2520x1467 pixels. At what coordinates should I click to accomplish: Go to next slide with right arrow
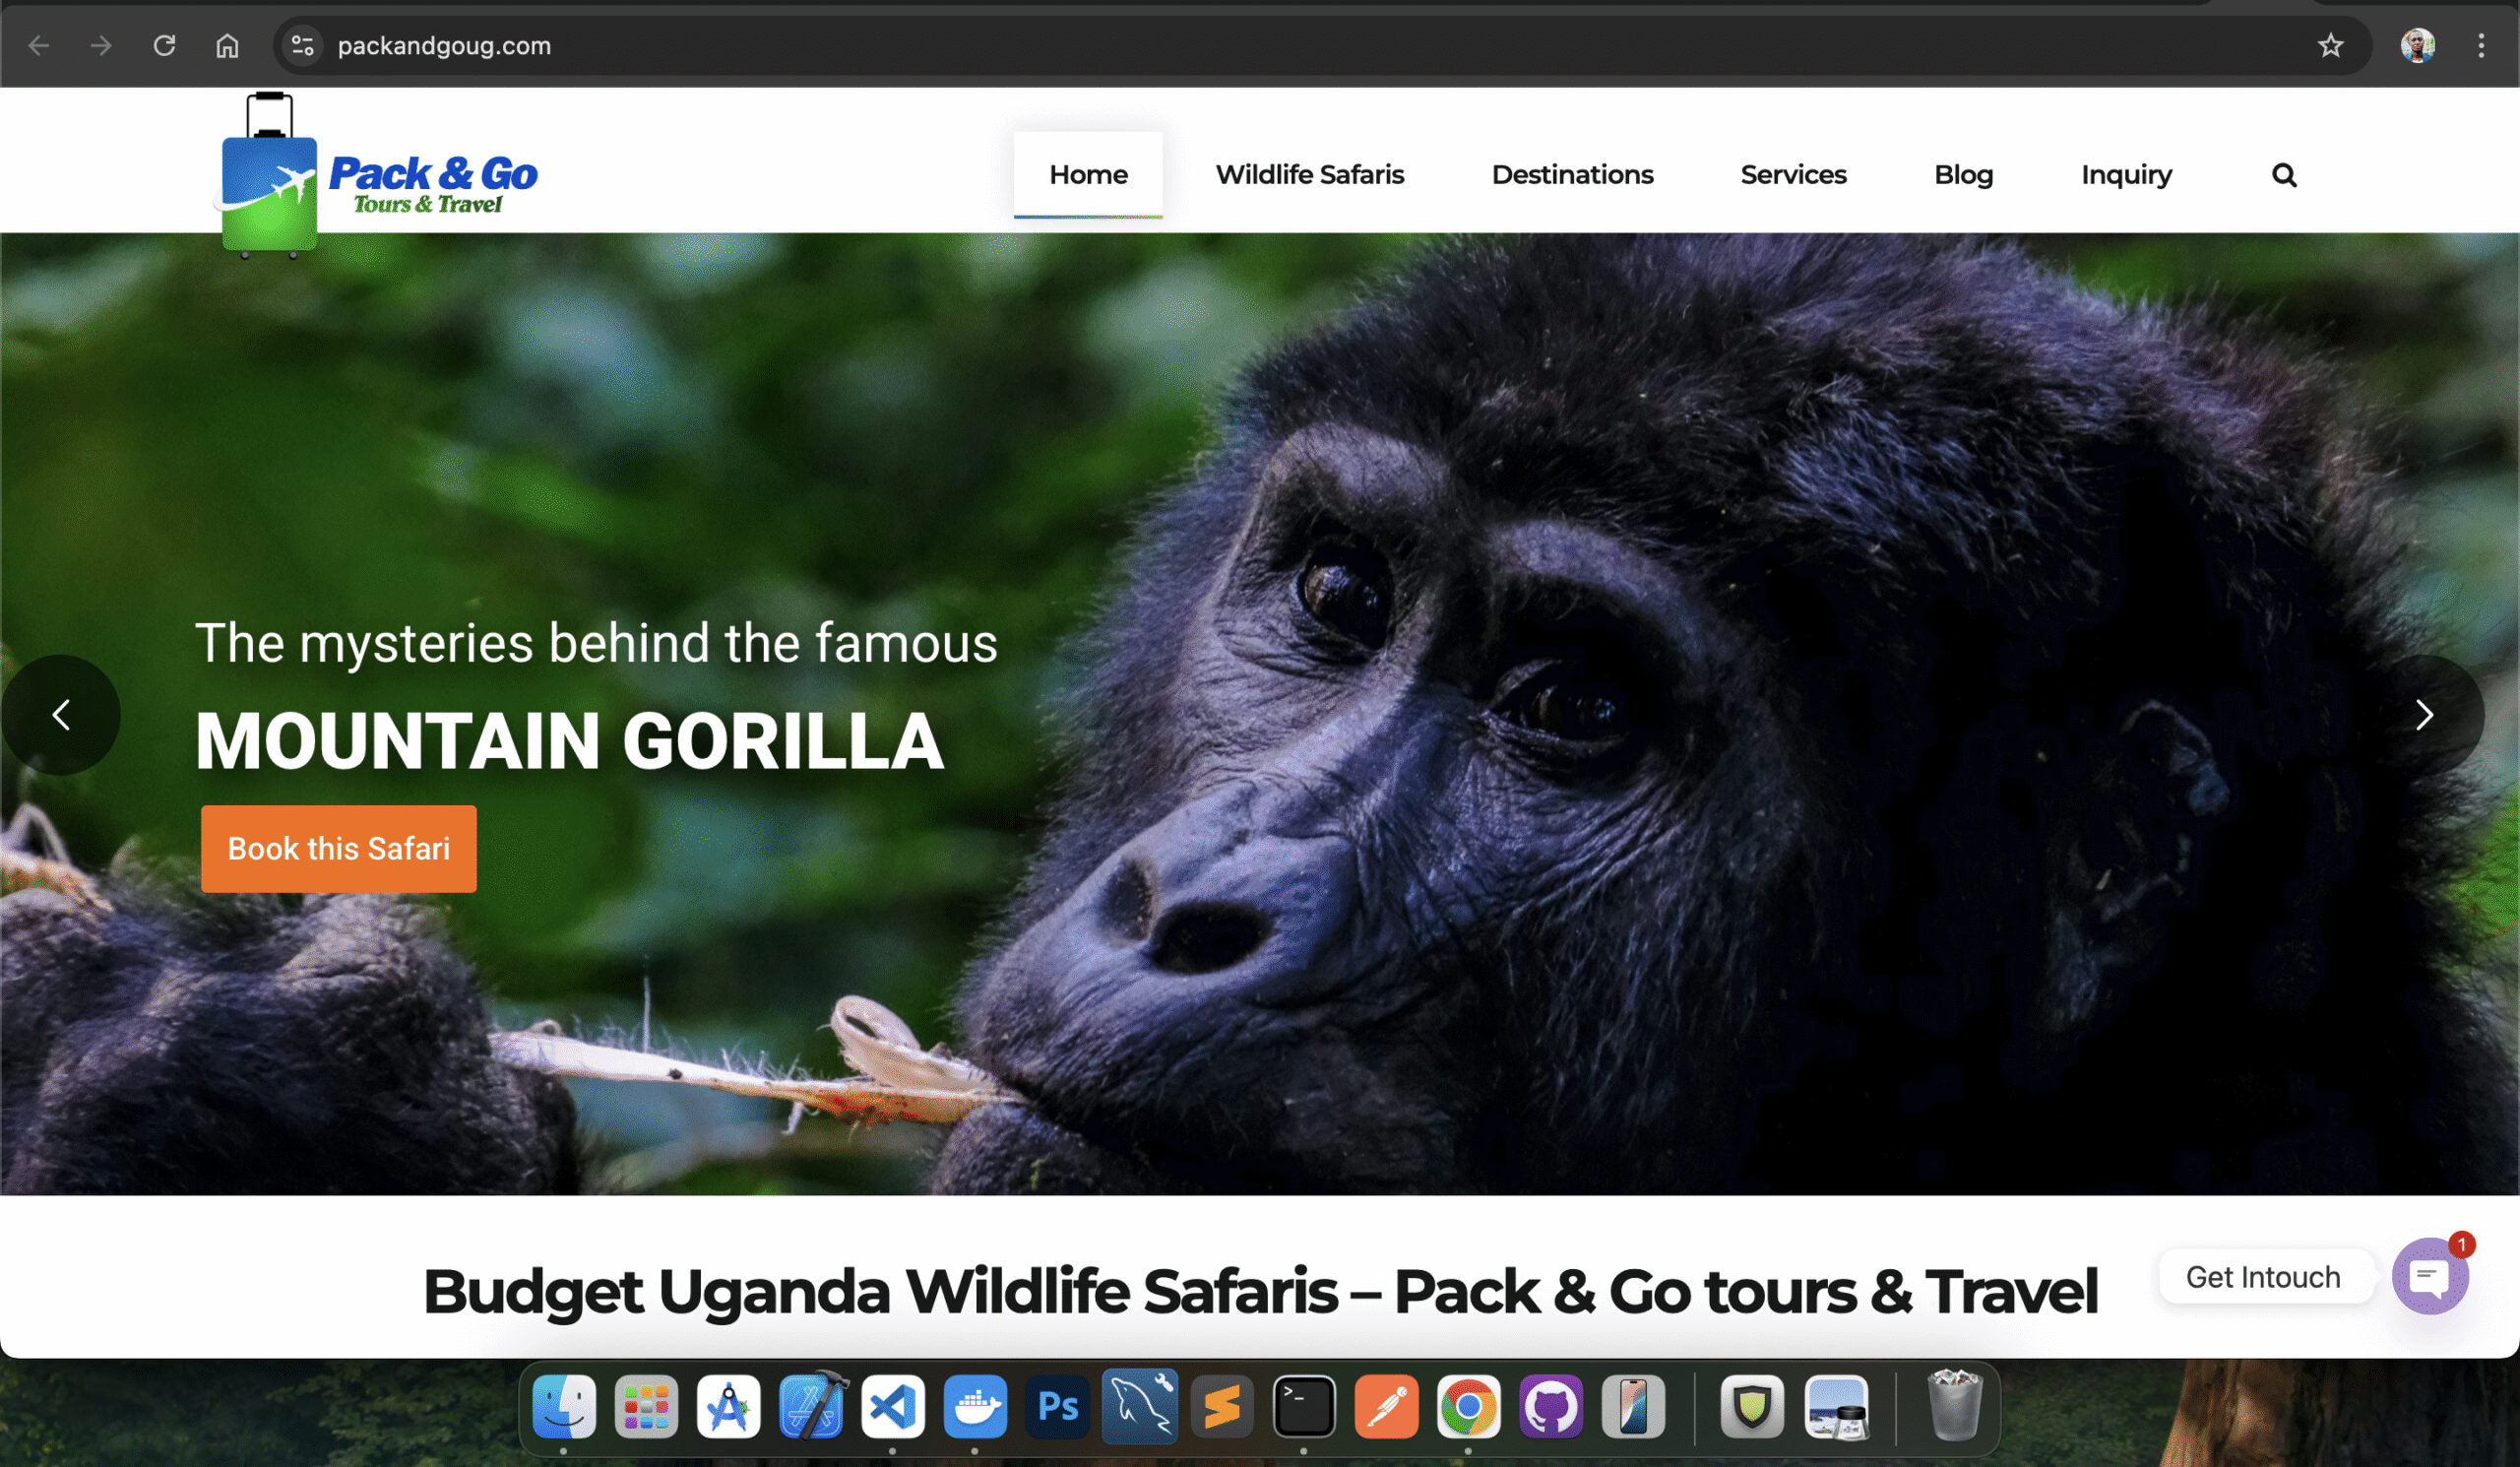[x=2423, y=715]
